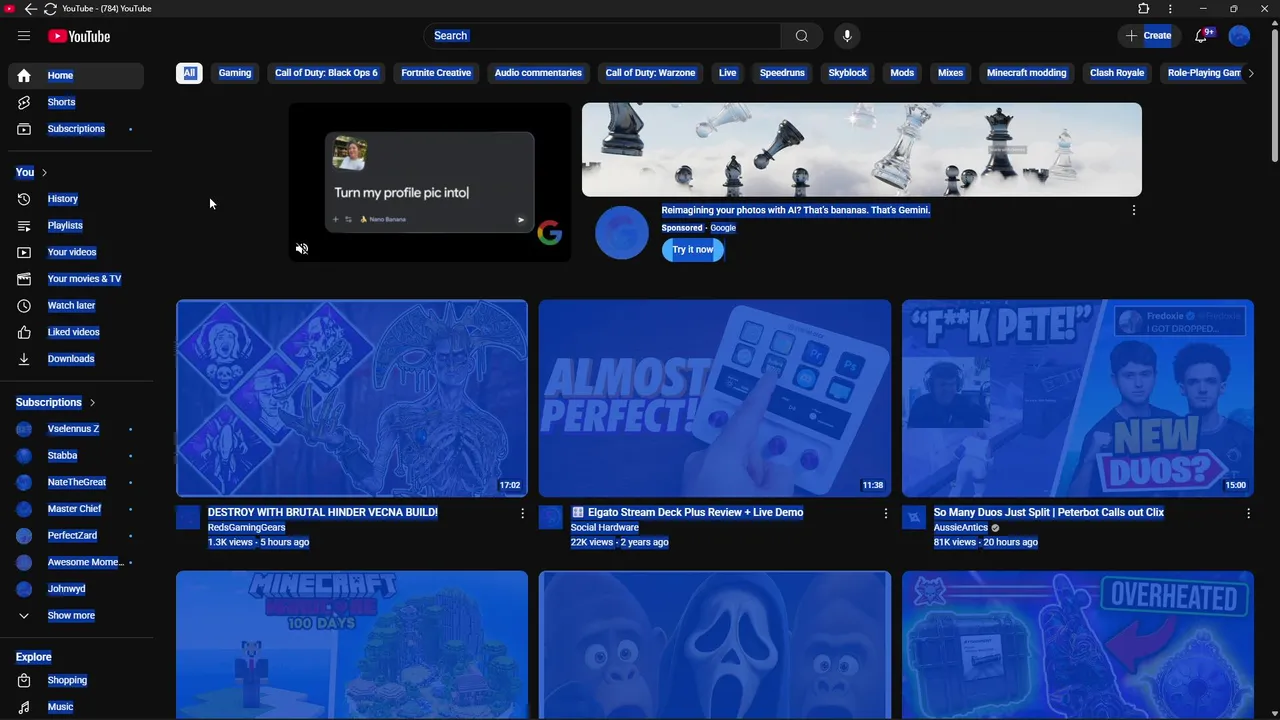Open Liked videos
The image size is (1280, 720).
[76, 332]
